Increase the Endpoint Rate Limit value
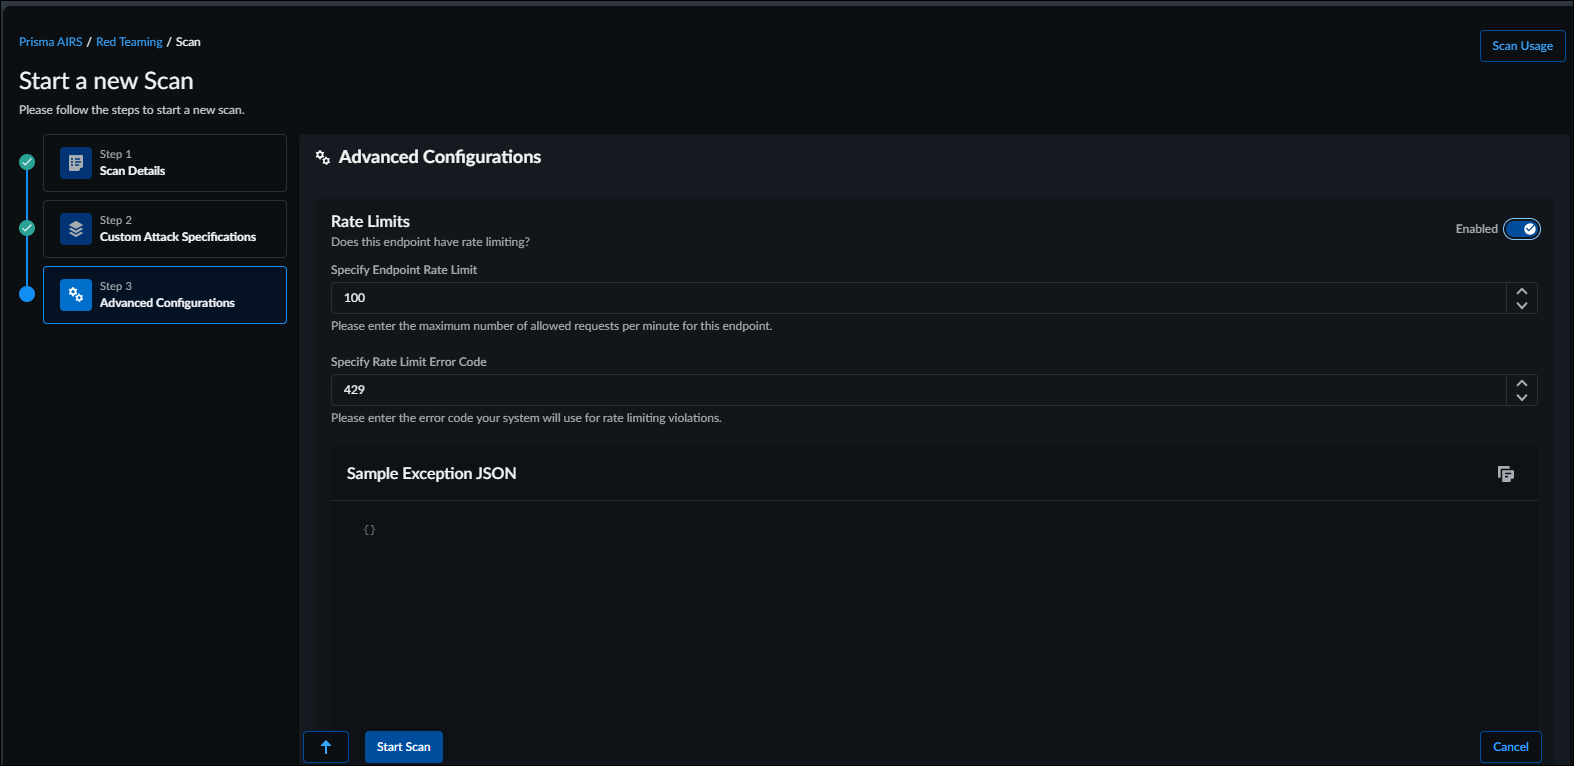1574x766 pixels. (1522, 291)
